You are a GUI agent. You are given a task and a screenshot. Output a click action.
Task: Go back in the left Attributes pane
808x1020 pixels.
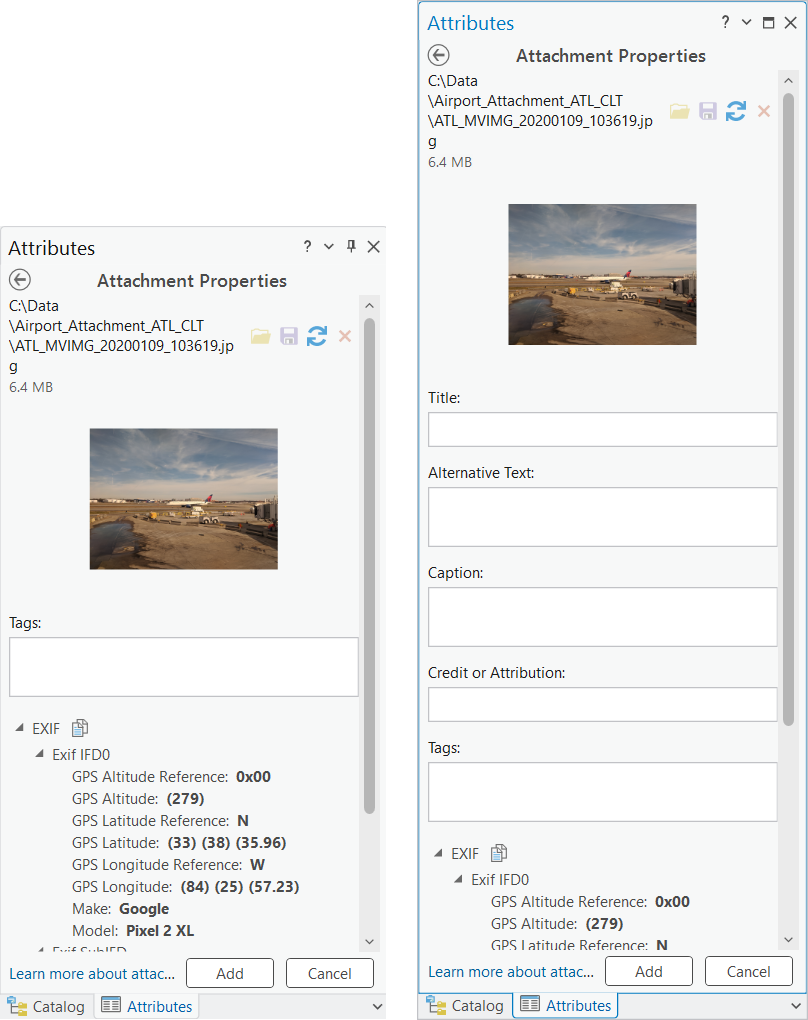point(20,280)
